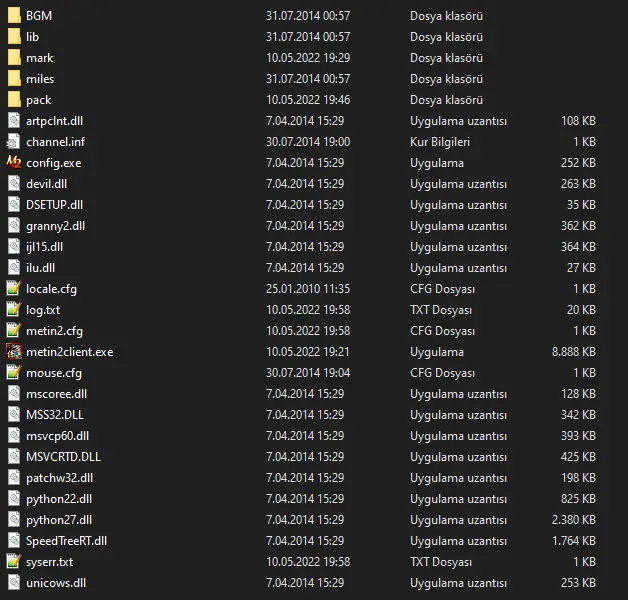Select the pack folder icon

tap(14, 100)
